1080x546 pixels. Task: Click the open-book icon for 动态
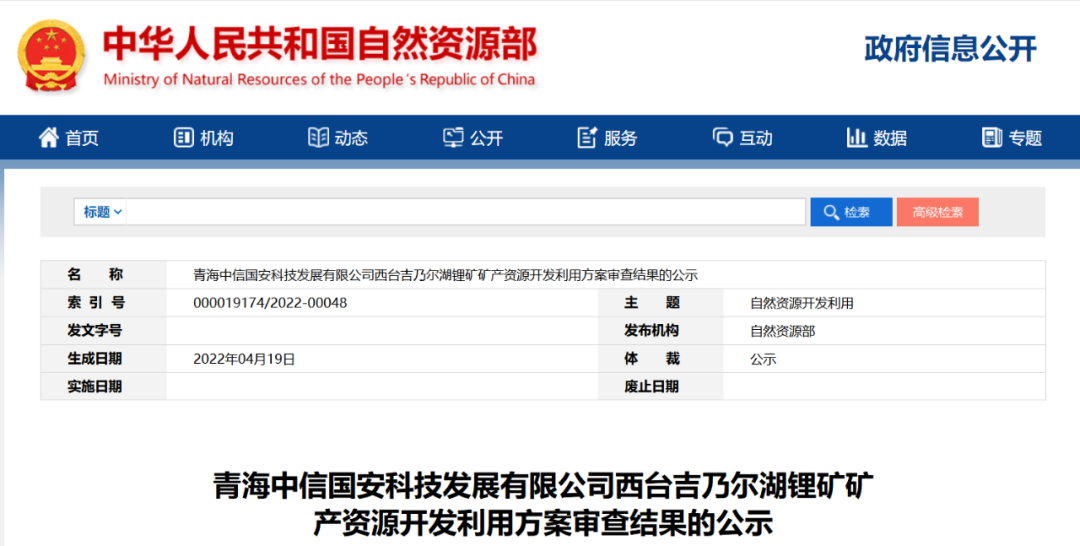click(318, 138)
